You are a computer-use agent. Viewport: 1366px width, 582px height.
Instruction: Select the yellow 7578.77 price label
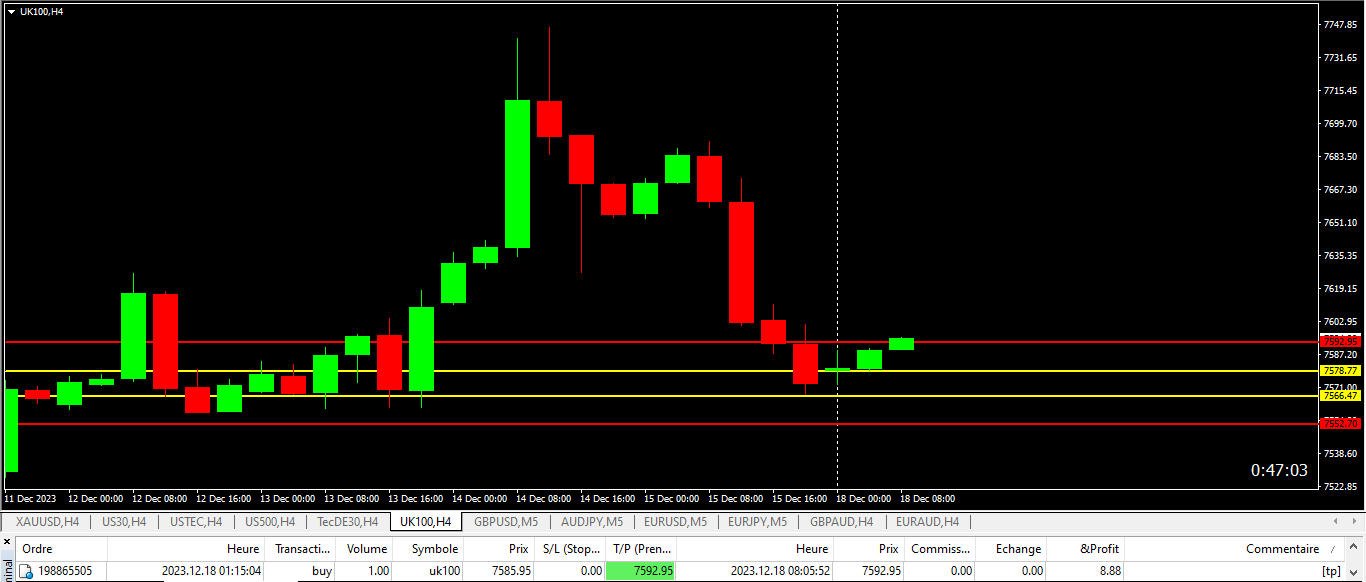pos(1339,370)
